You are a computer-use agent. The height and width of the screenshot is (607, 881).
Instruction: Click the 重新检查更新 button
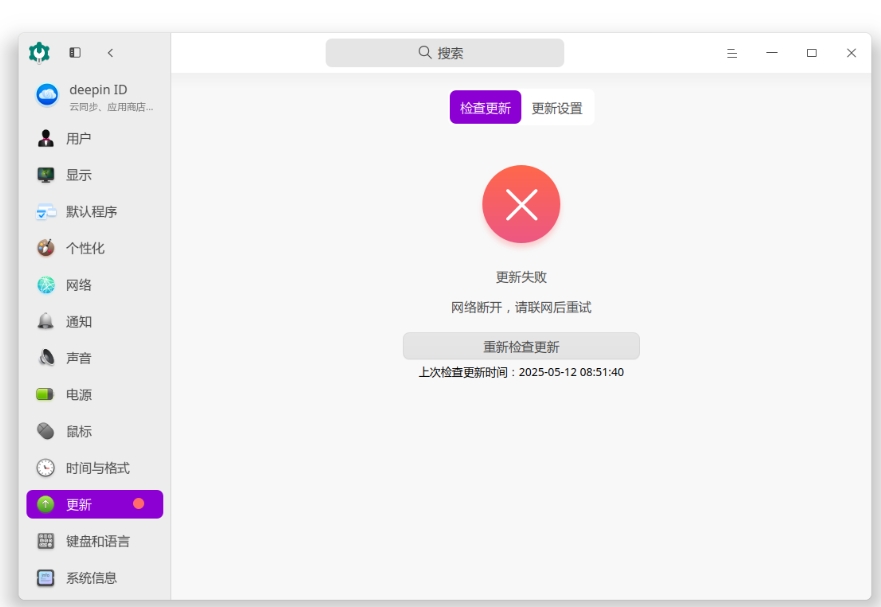(521, 346)
